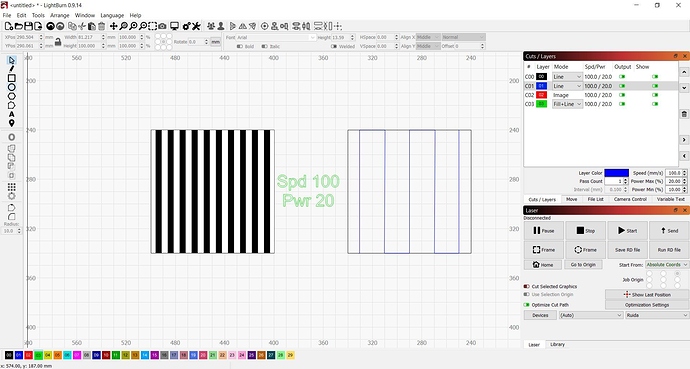Select the Text tool
Screen dimensions: 690x369
click(x=11, y=114)
